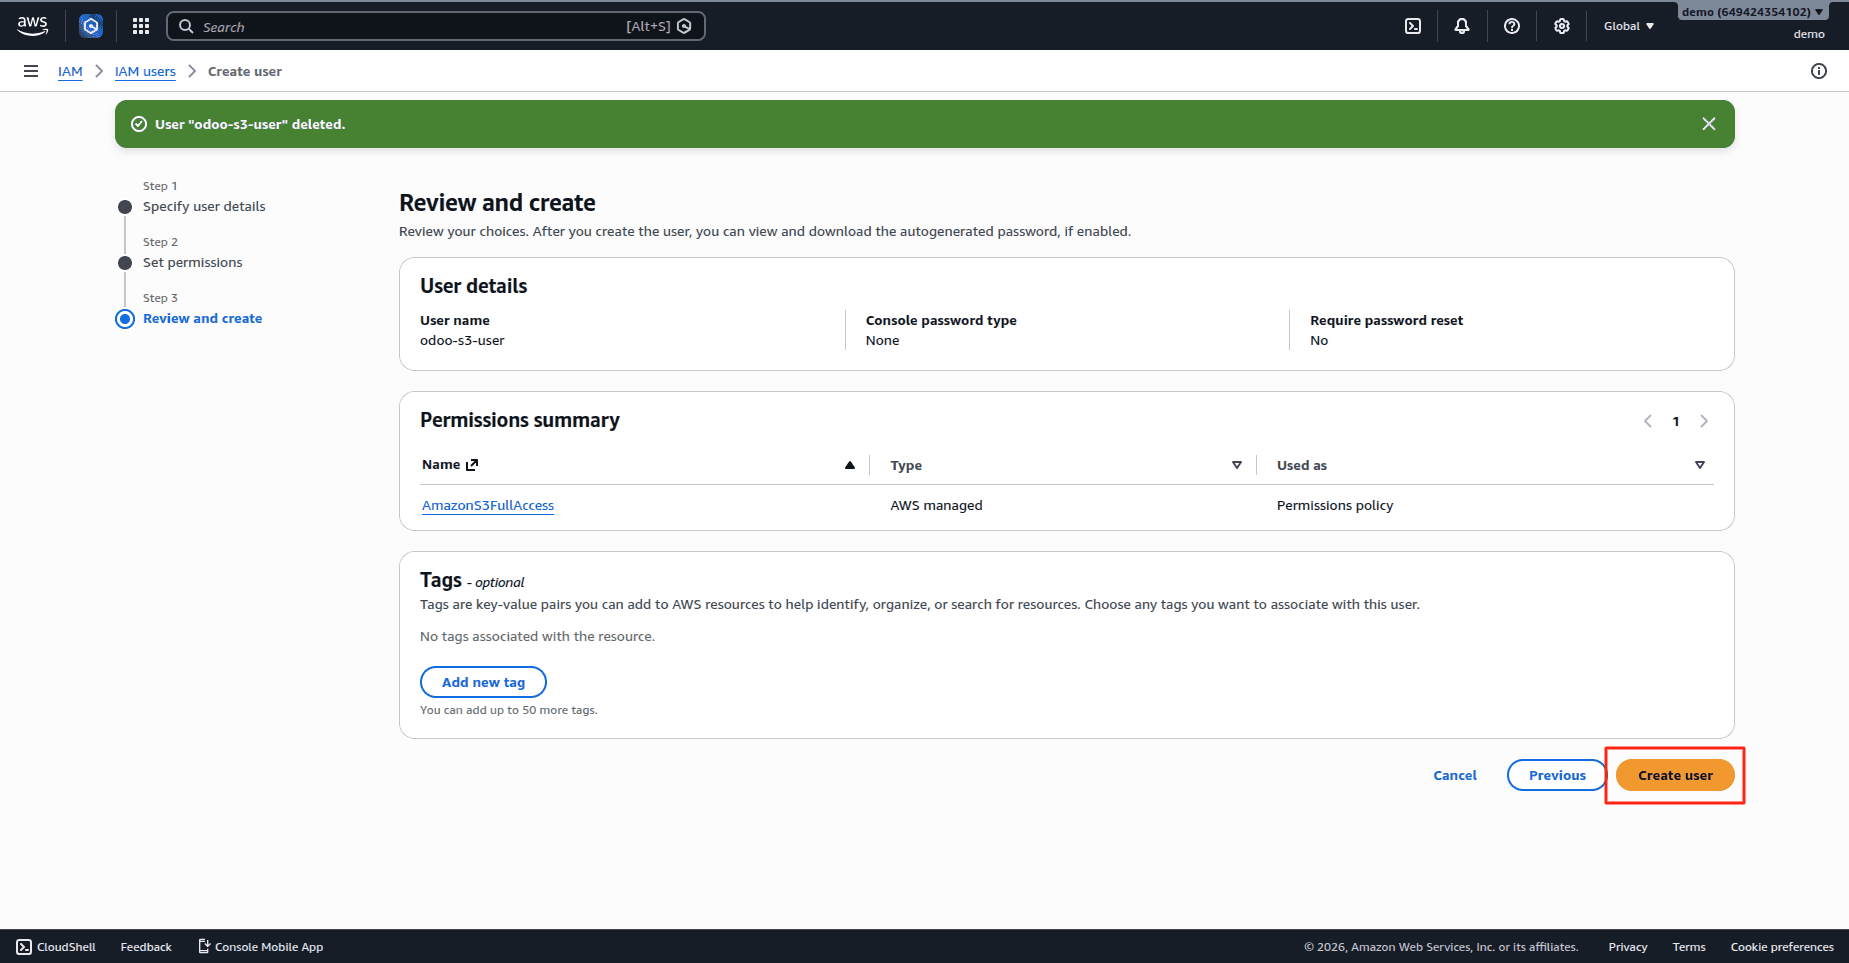This screenshot has width=1849, height=963.
Task: Open CloudShell from the footer
Action: tap(56, 947)
